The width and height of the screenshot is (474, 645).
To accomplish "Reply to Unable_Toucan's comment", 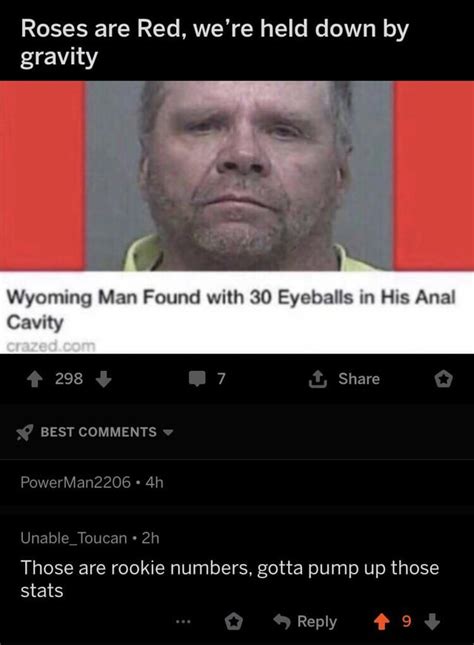I will pos(306,622).
